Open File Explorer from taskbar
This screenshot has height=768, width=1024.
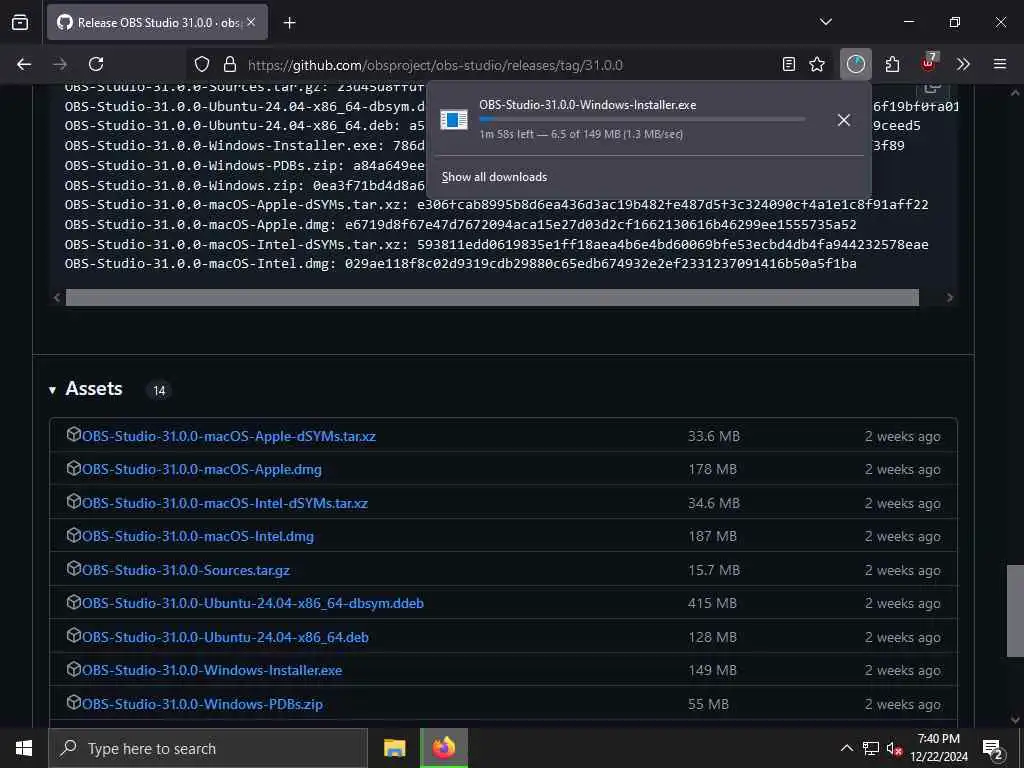click(x=394, y=748)
